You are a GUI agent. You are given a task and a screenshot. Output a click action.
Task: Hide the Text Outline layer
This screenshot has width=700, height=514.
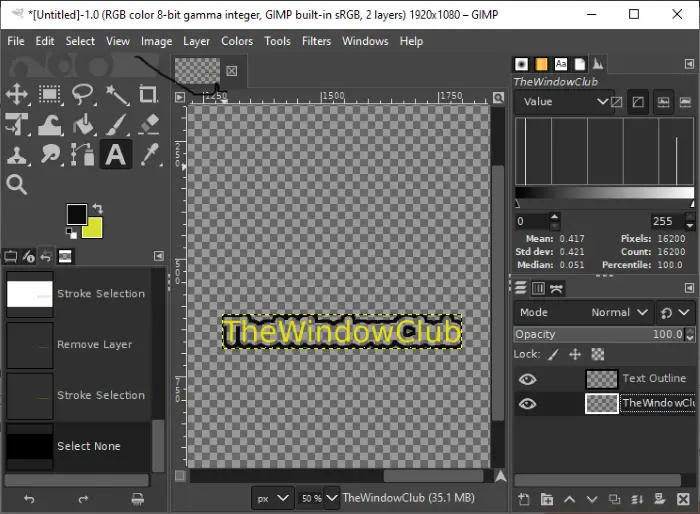527,379
